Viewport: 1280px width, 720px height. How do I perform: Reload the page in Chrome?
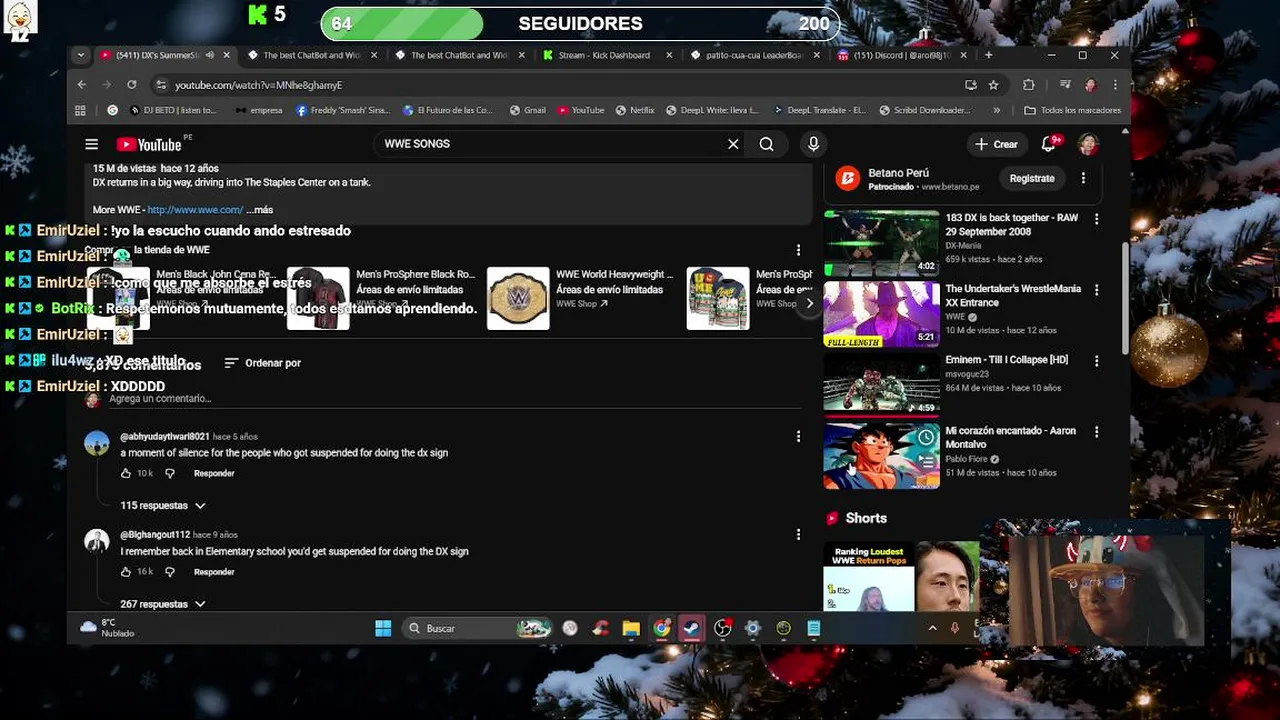coord(131,85)
